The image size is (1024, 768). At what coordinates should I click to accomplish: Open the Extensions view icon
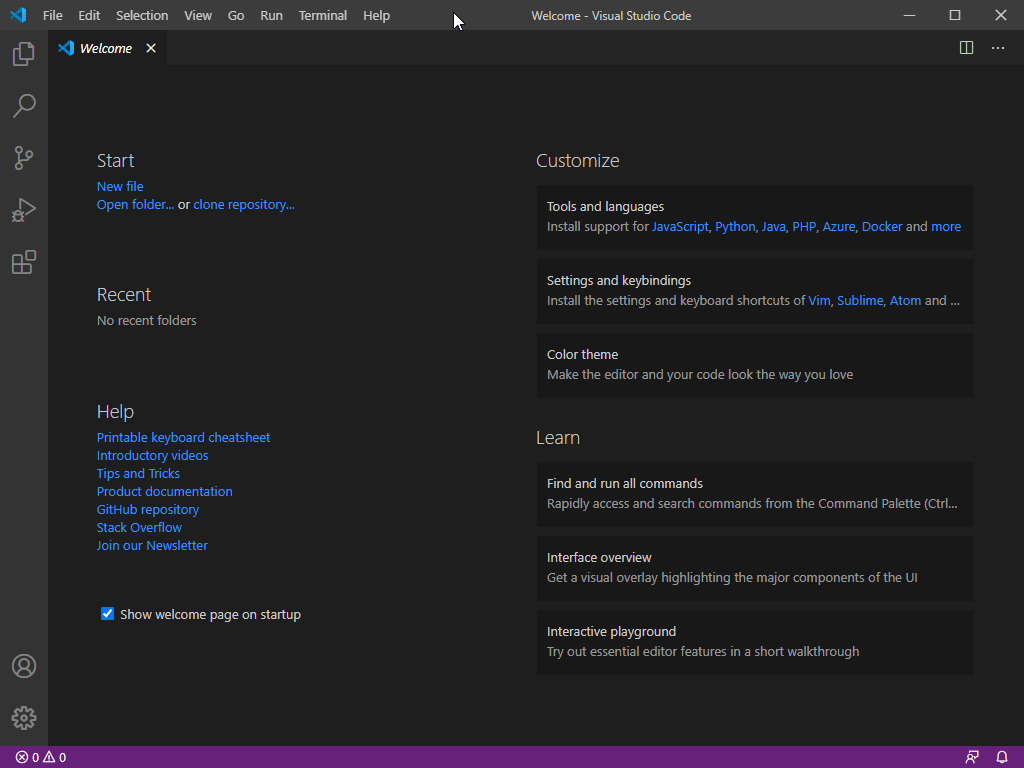click(x=24, y=262)
